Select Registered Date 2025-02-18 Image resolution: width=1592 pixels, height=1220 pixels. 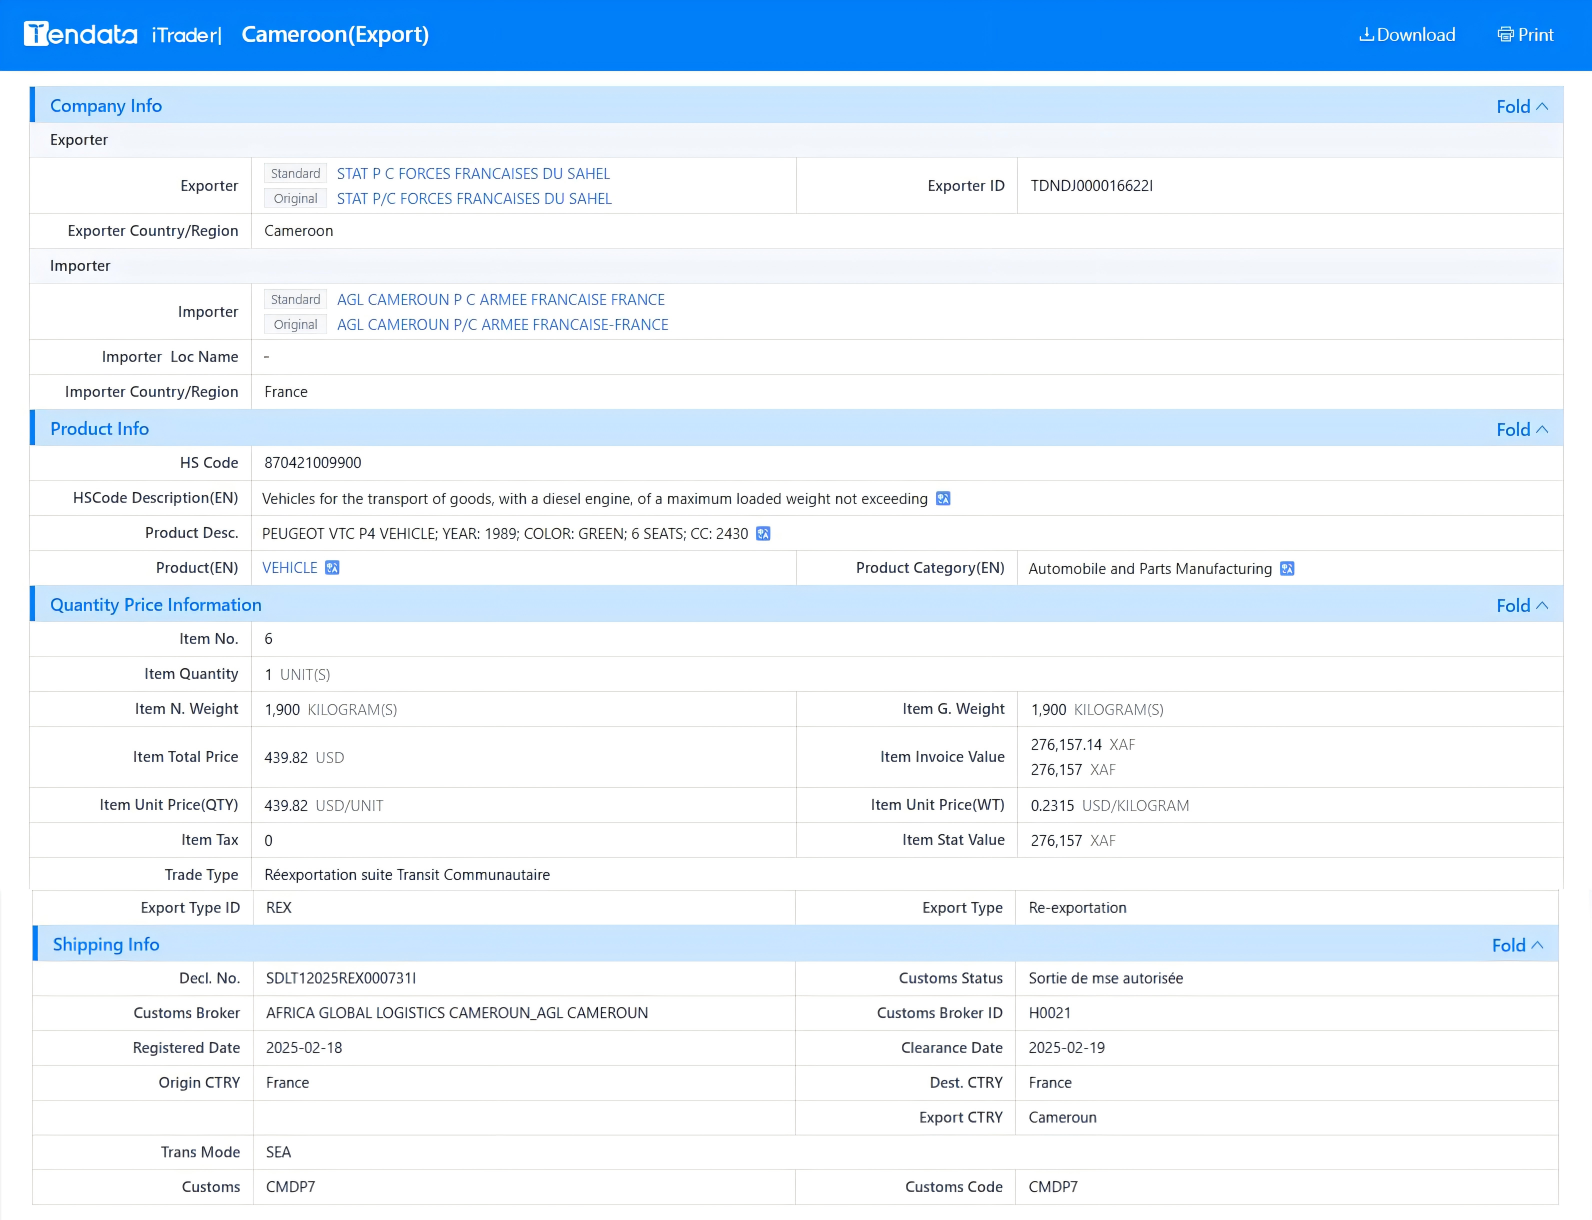click(x=304, y=1047)
